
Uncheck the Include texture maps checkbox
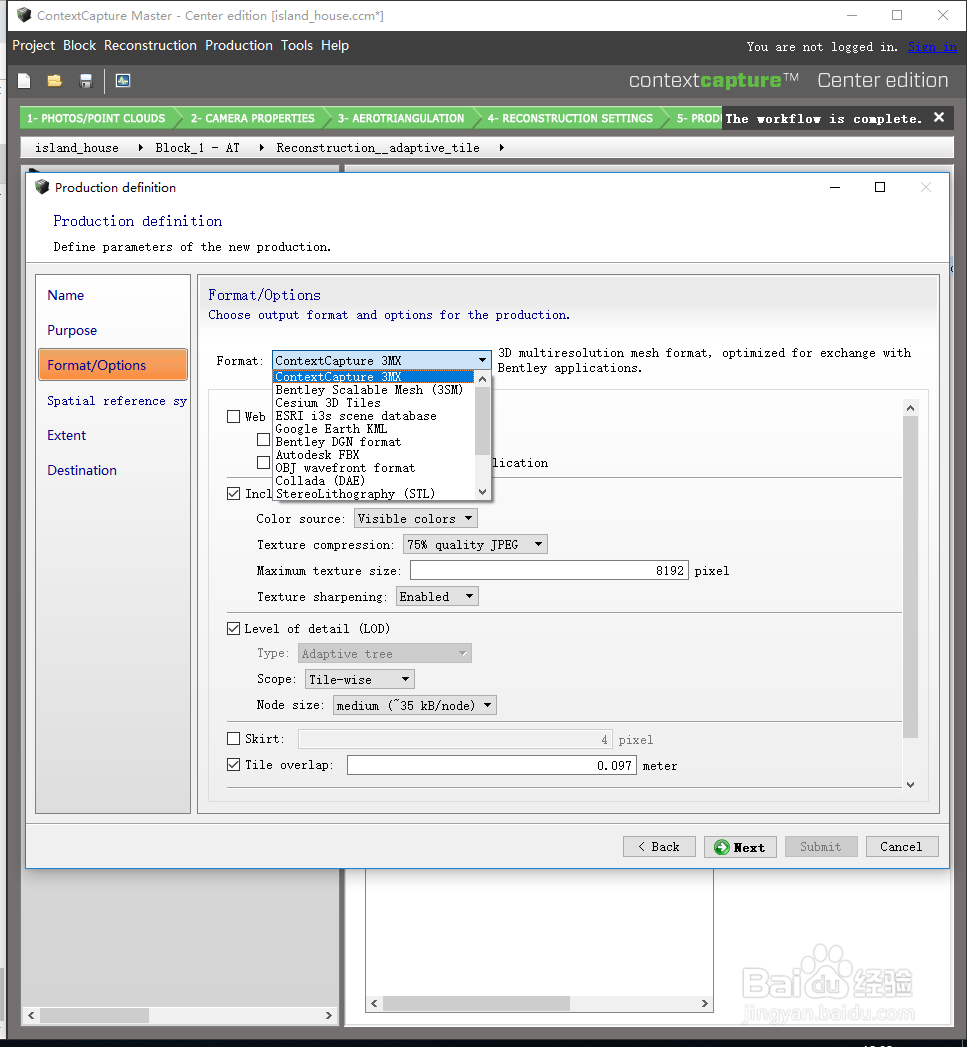pos(233,493)
